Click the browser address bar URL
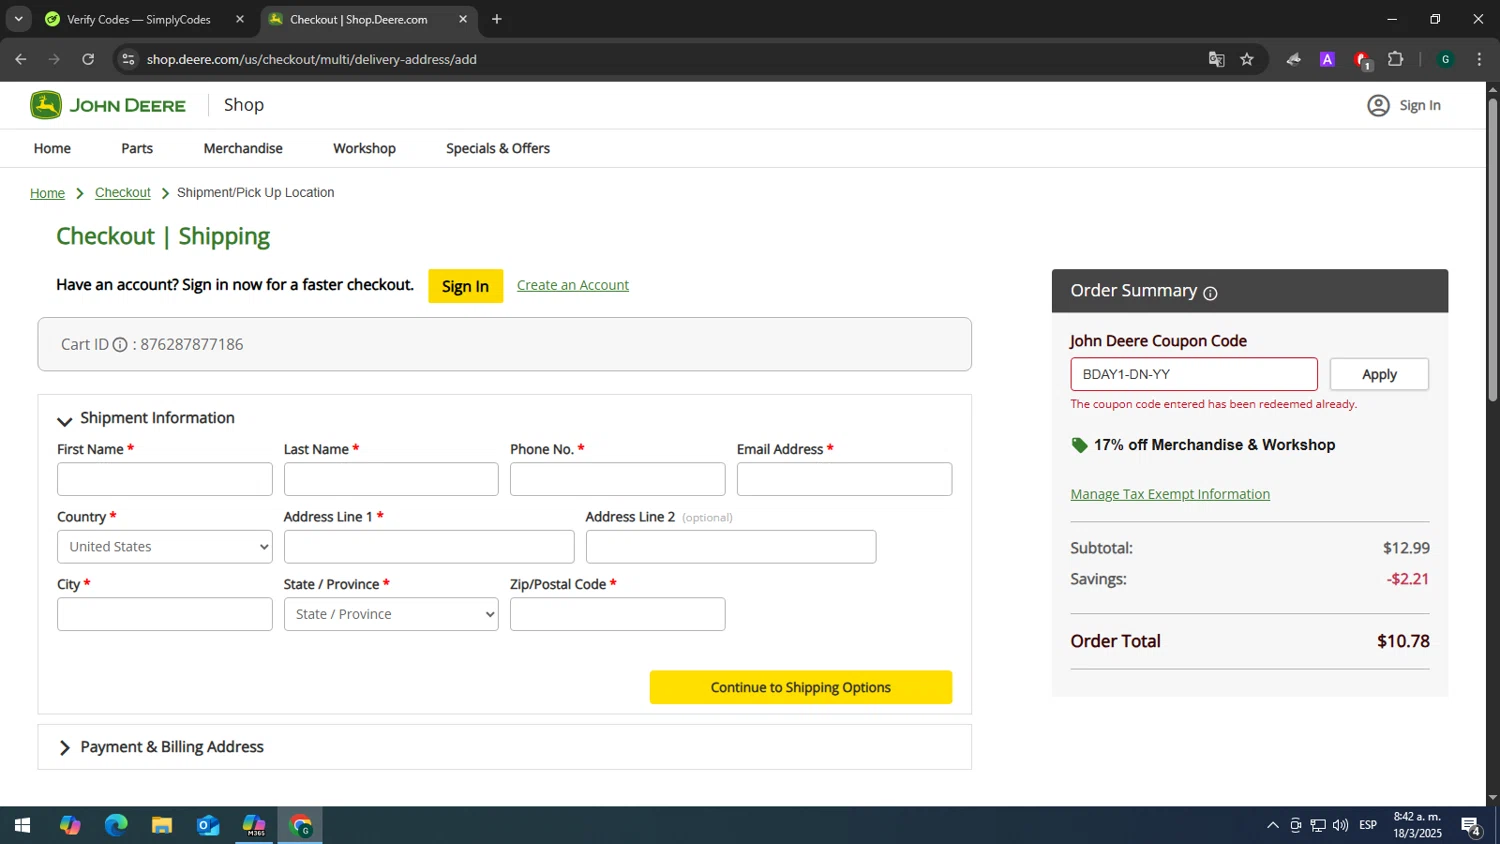The image size is (1500, 844). [x=312, y=59]
